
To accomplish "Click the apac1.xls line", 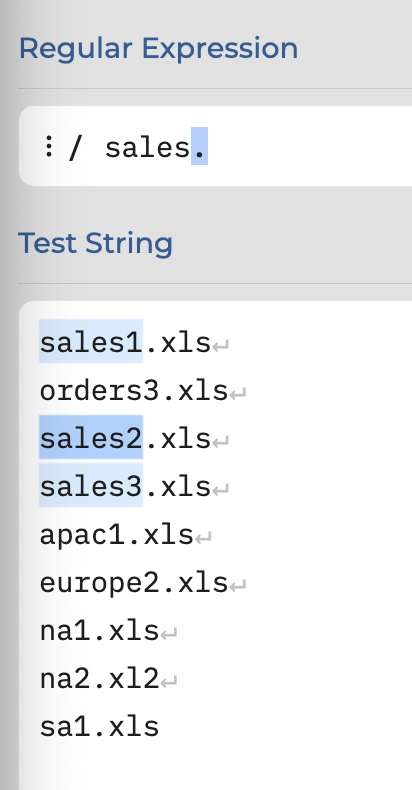I will pos(116,535).
